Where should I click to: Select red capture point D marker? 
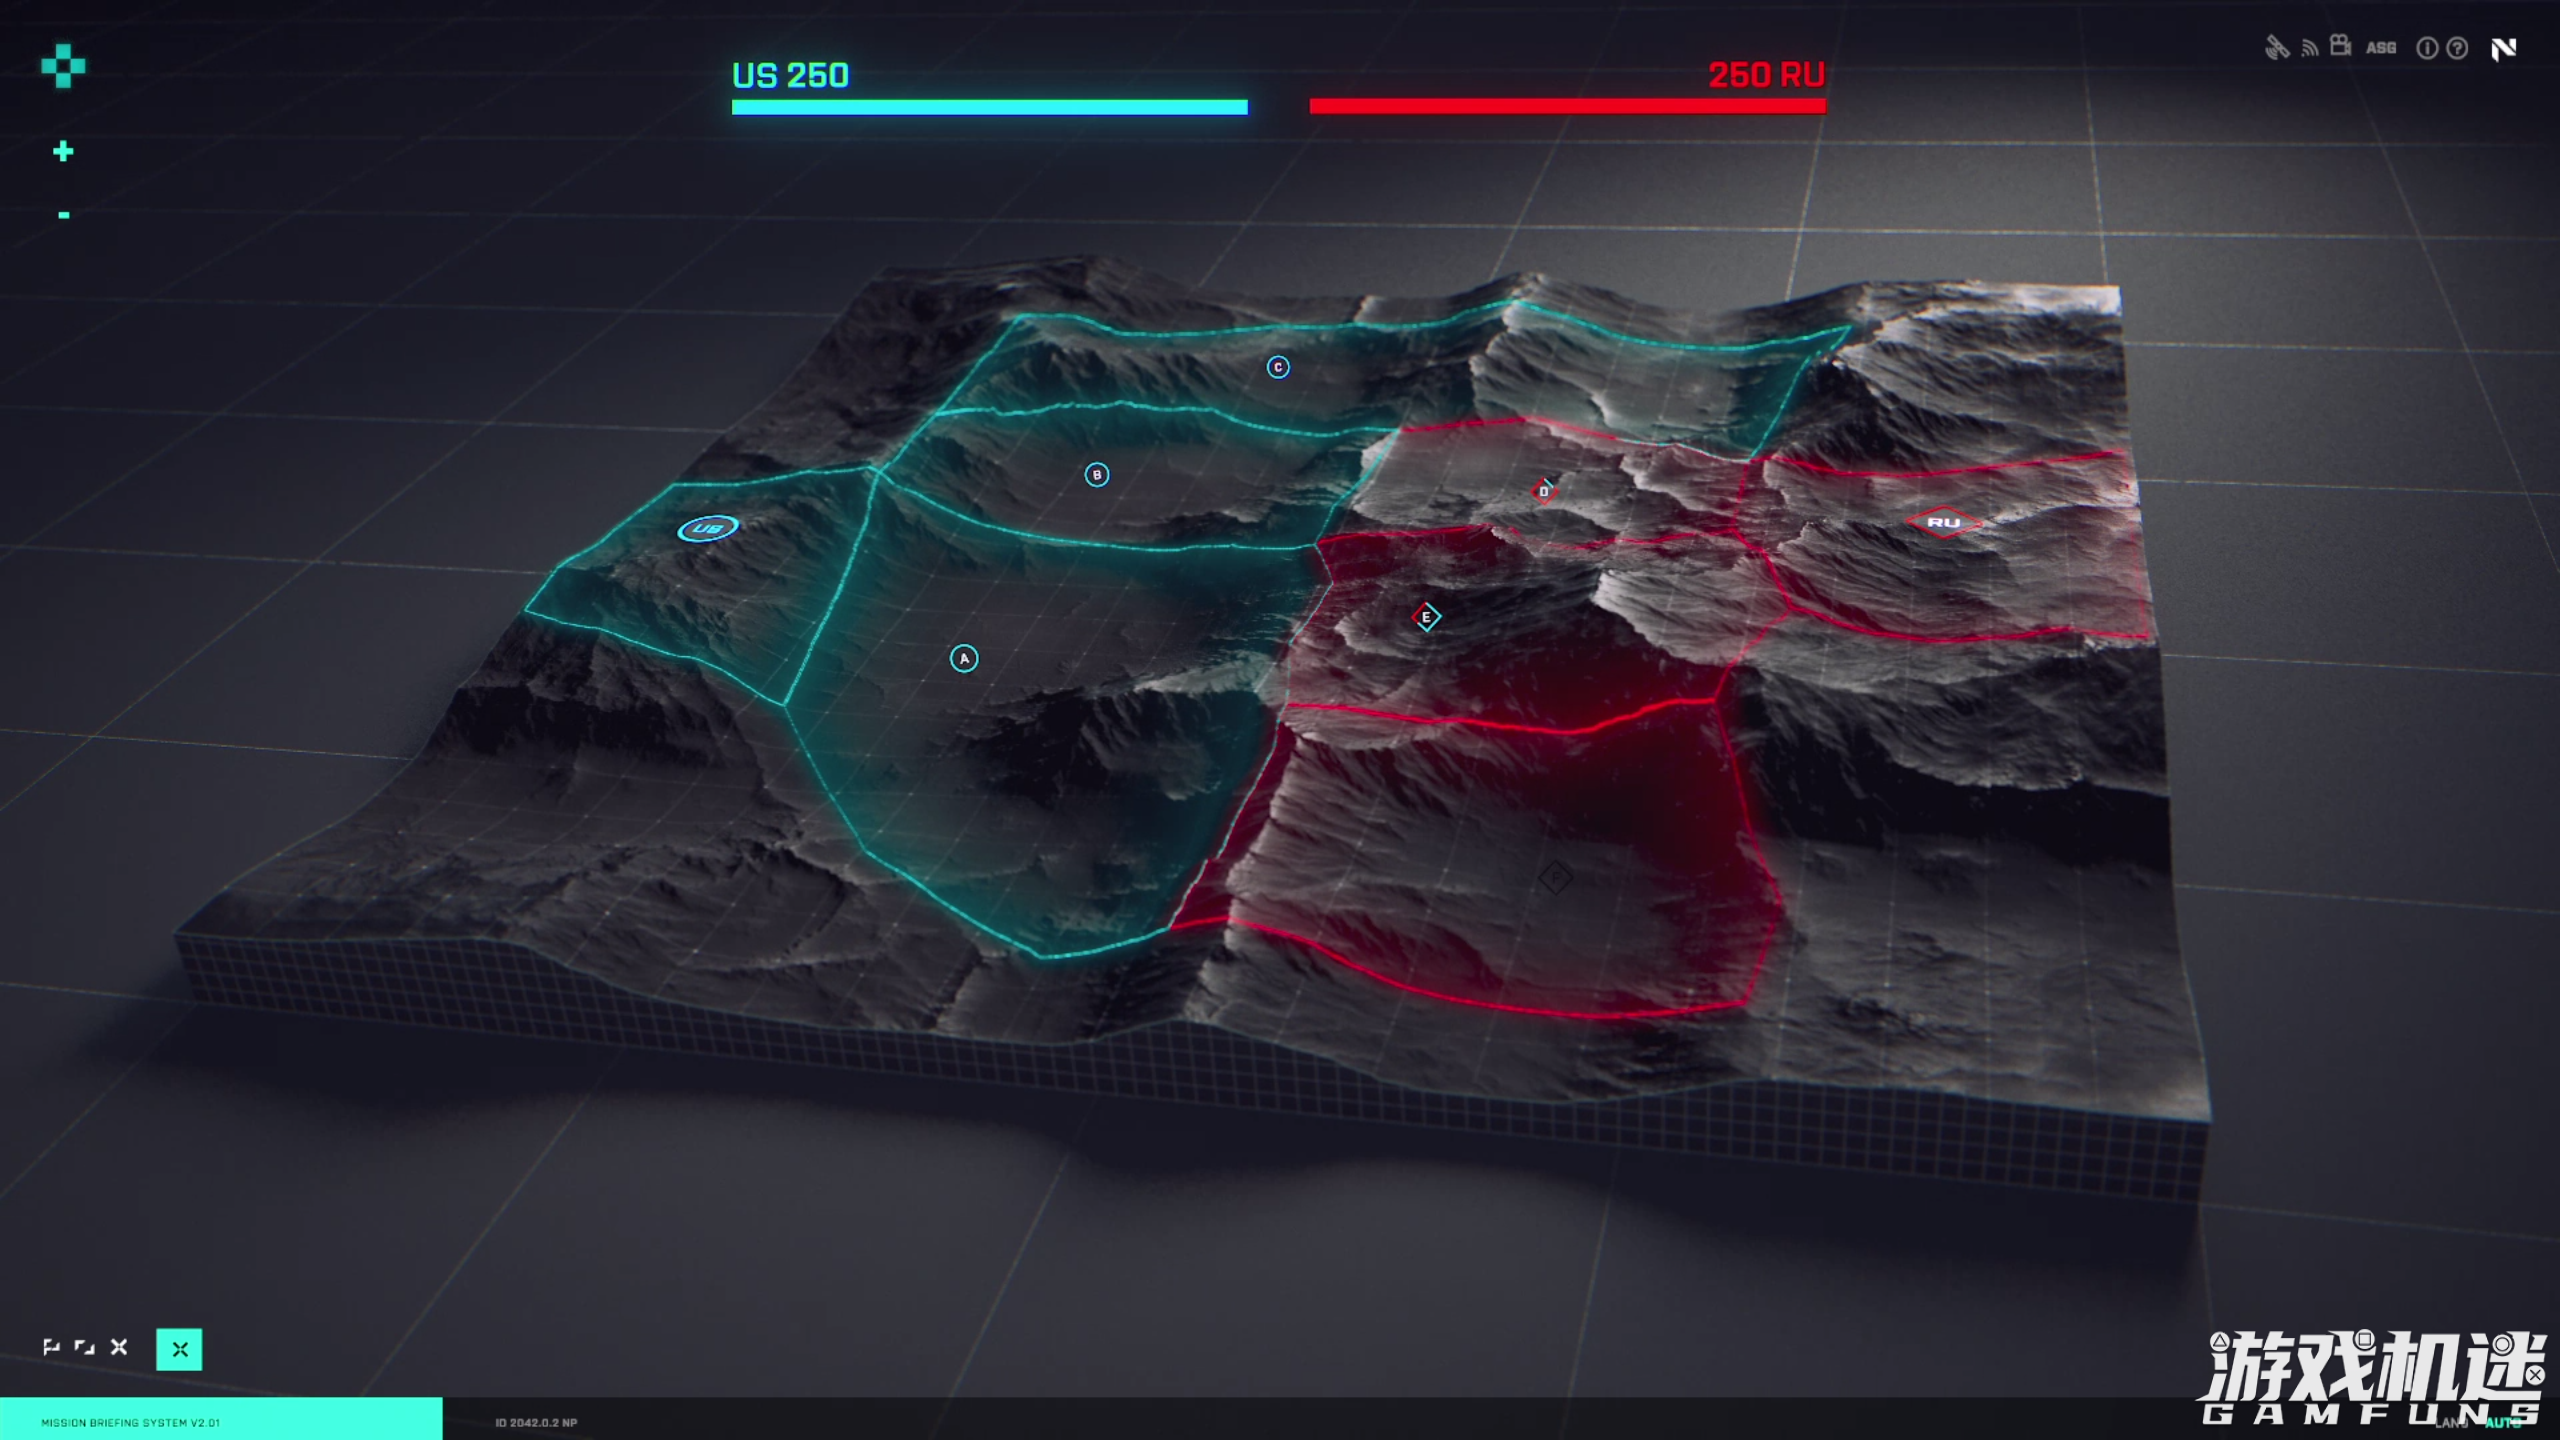coord(1544,491)
